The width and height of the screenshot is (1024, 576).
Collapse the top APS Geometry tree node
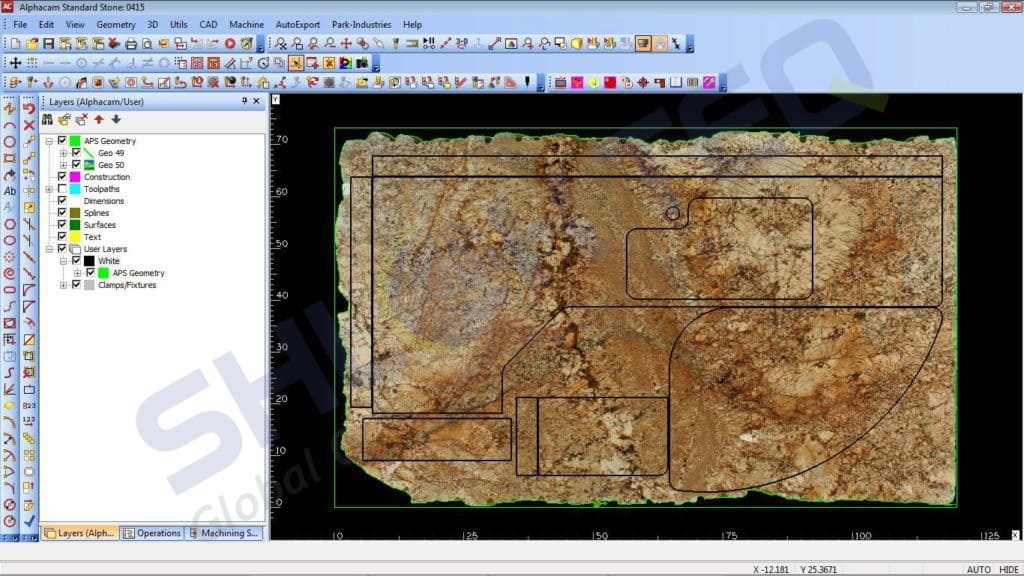(x=49, y=140)
